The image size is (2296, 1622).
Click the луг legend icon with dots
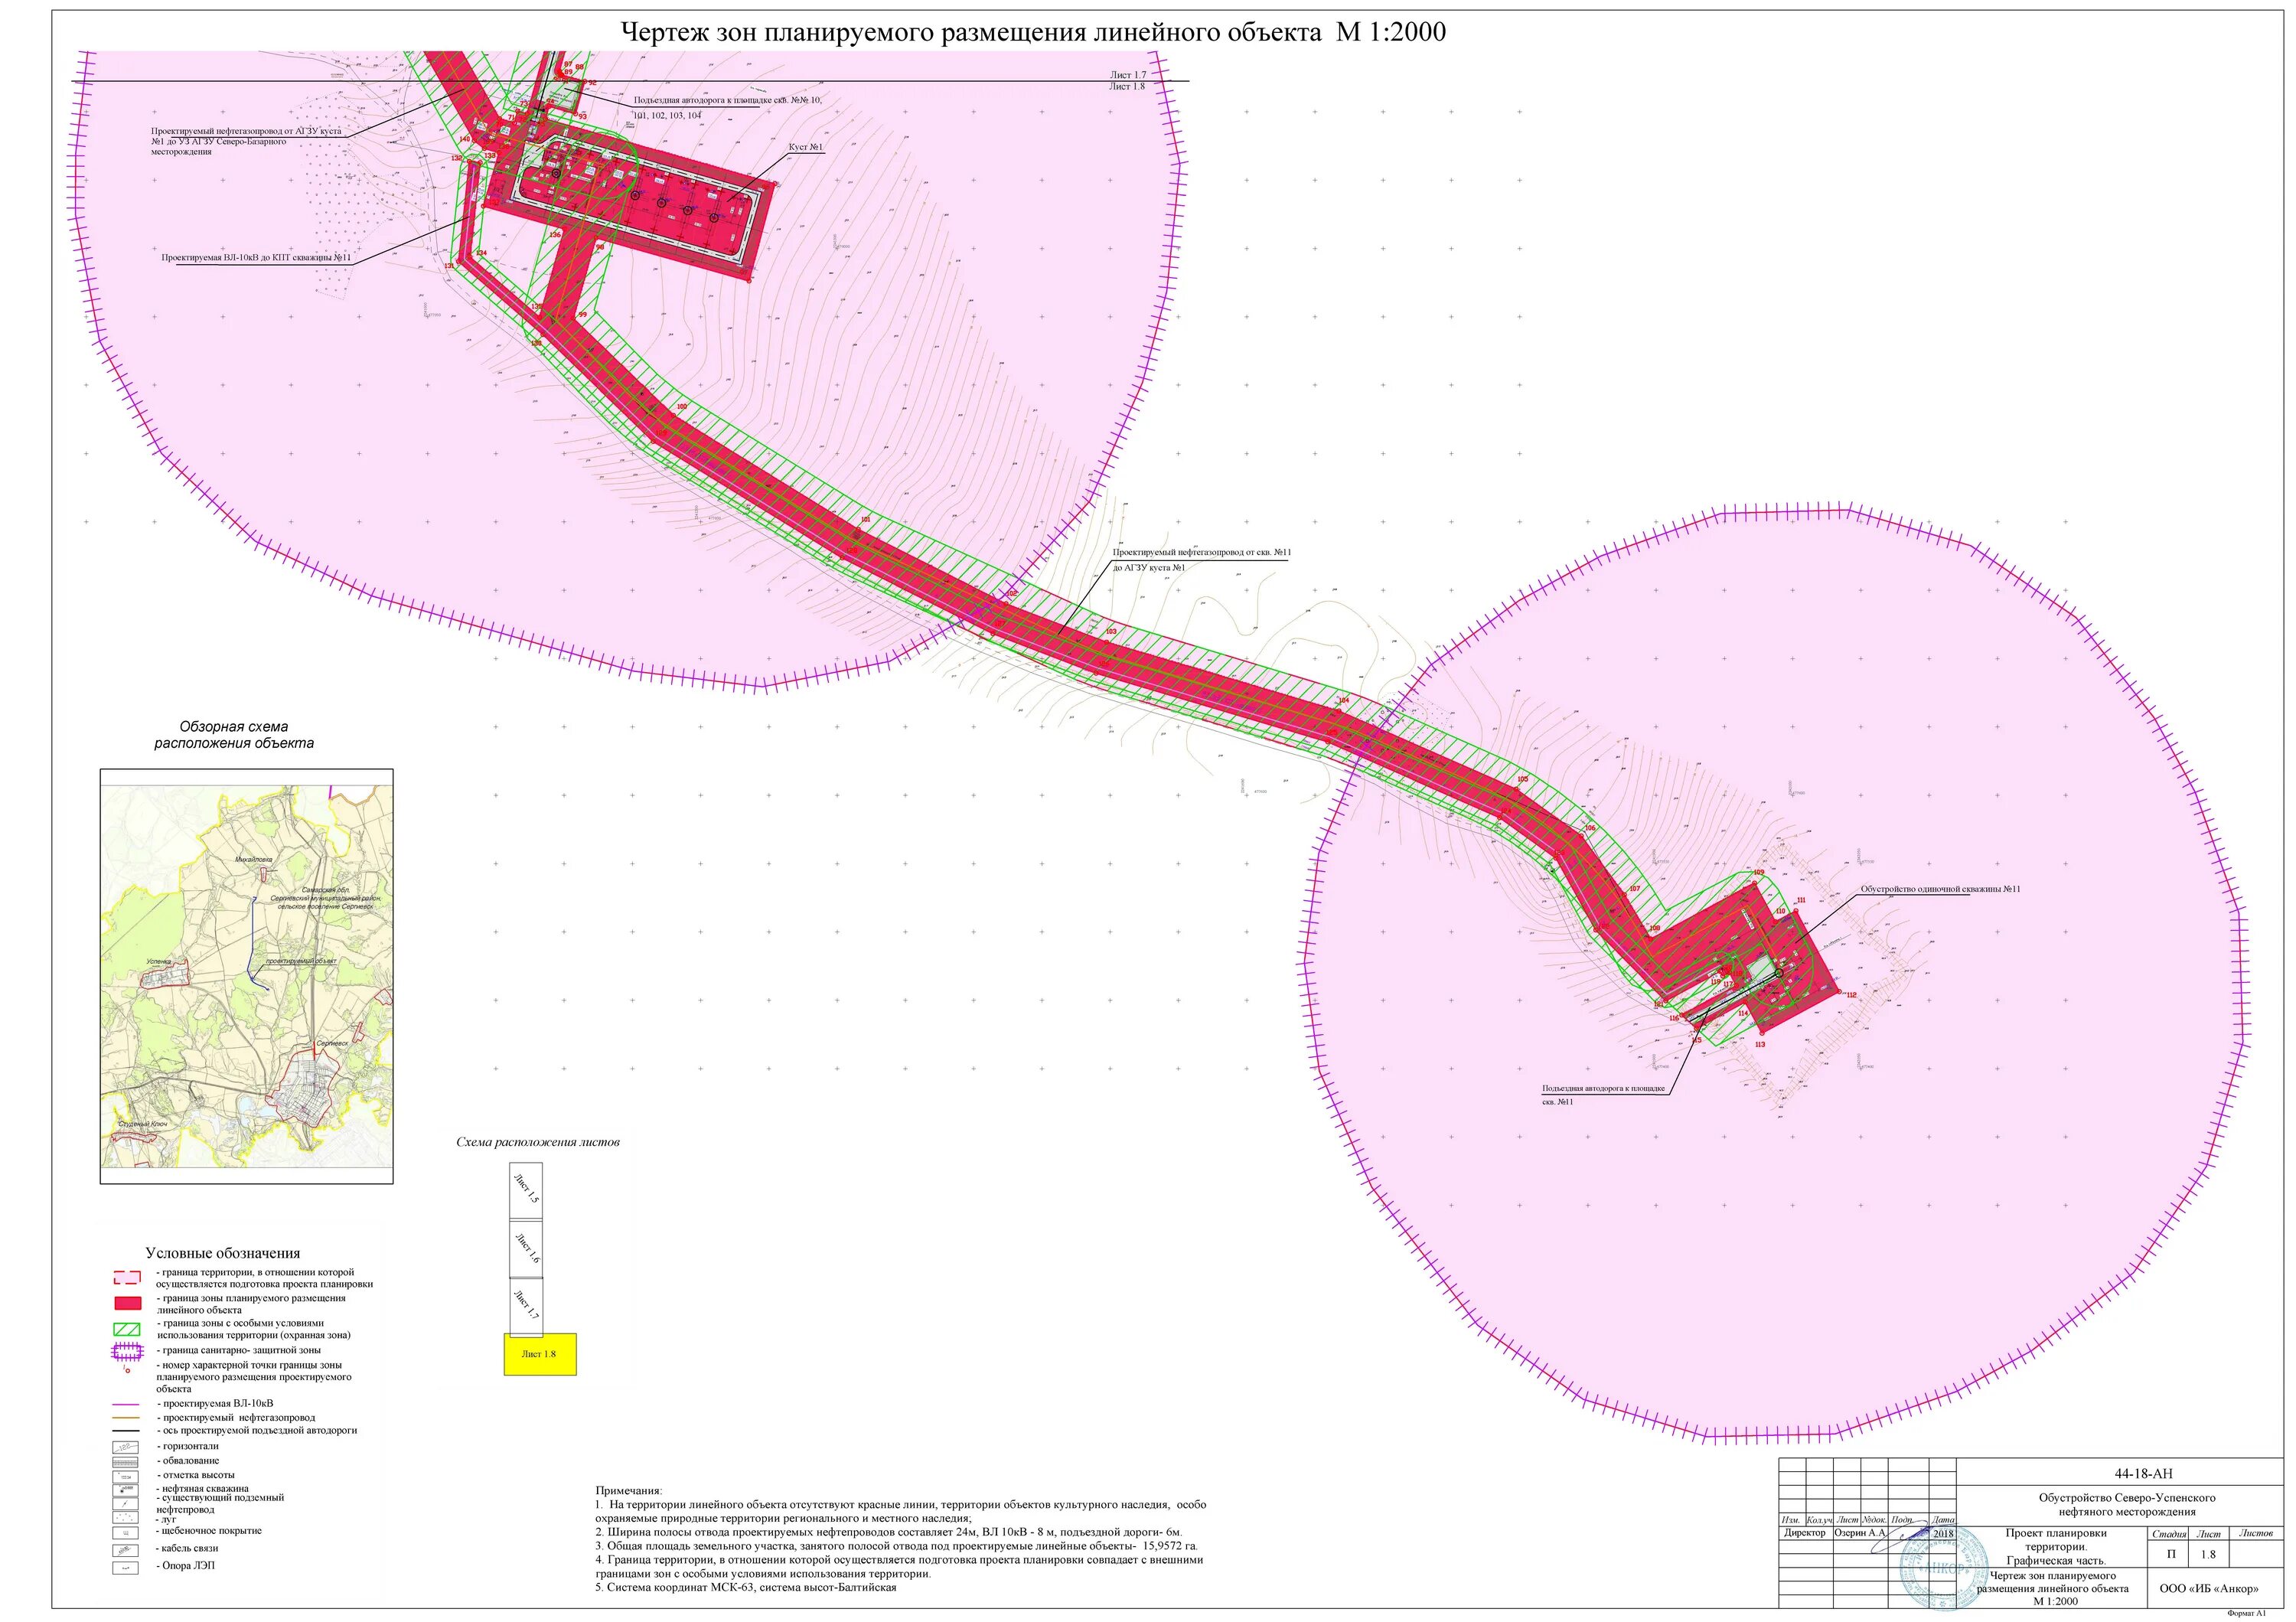(x=126, y=1518)
